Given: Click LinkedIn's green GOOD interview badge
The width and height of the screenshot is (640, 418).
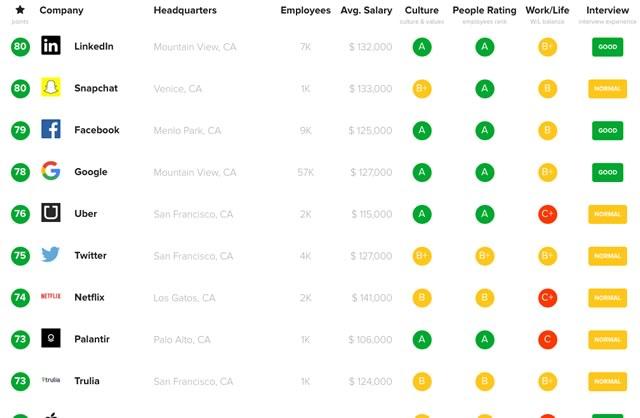Looking at the screenshot, I should click(607, 46).
